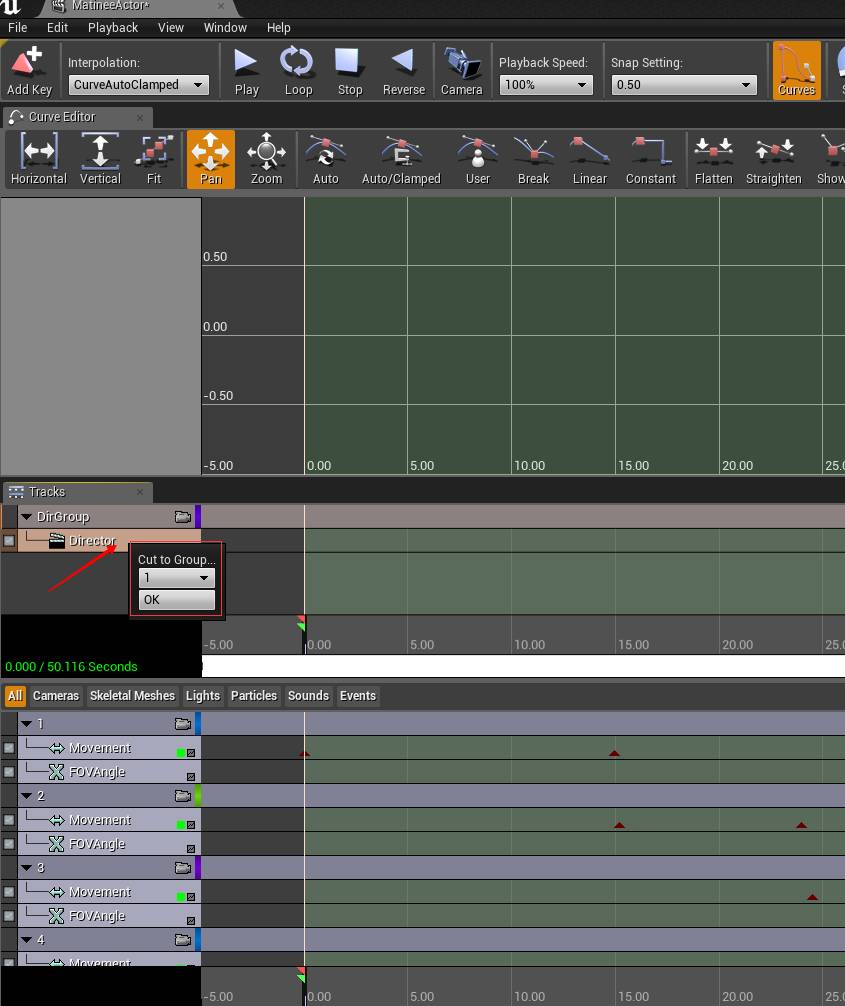Confirm Cut to Group with OK
The image size is (845, 1006).
pos(176,600)
